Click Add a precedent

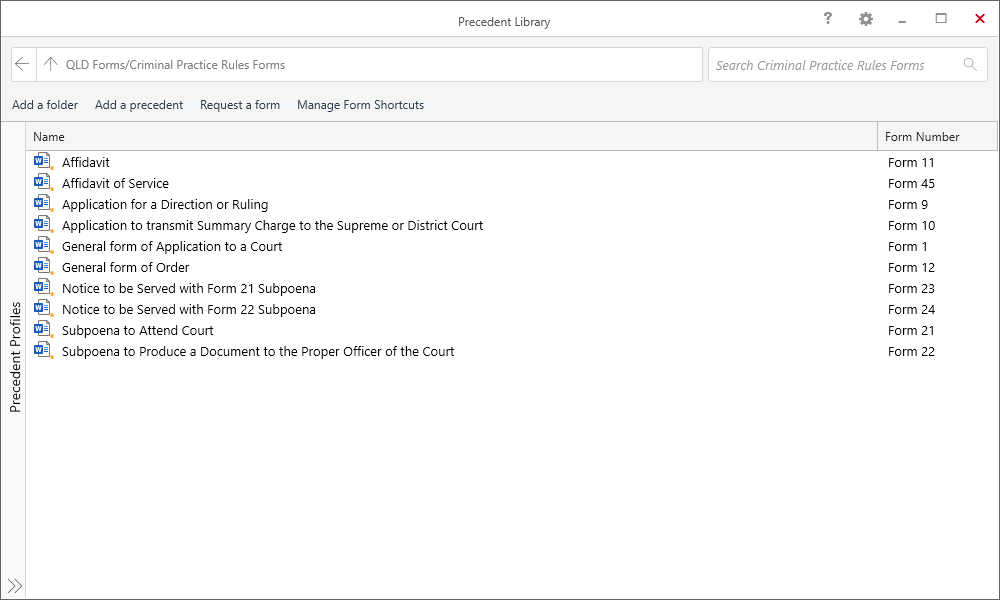tap(139, 105)
